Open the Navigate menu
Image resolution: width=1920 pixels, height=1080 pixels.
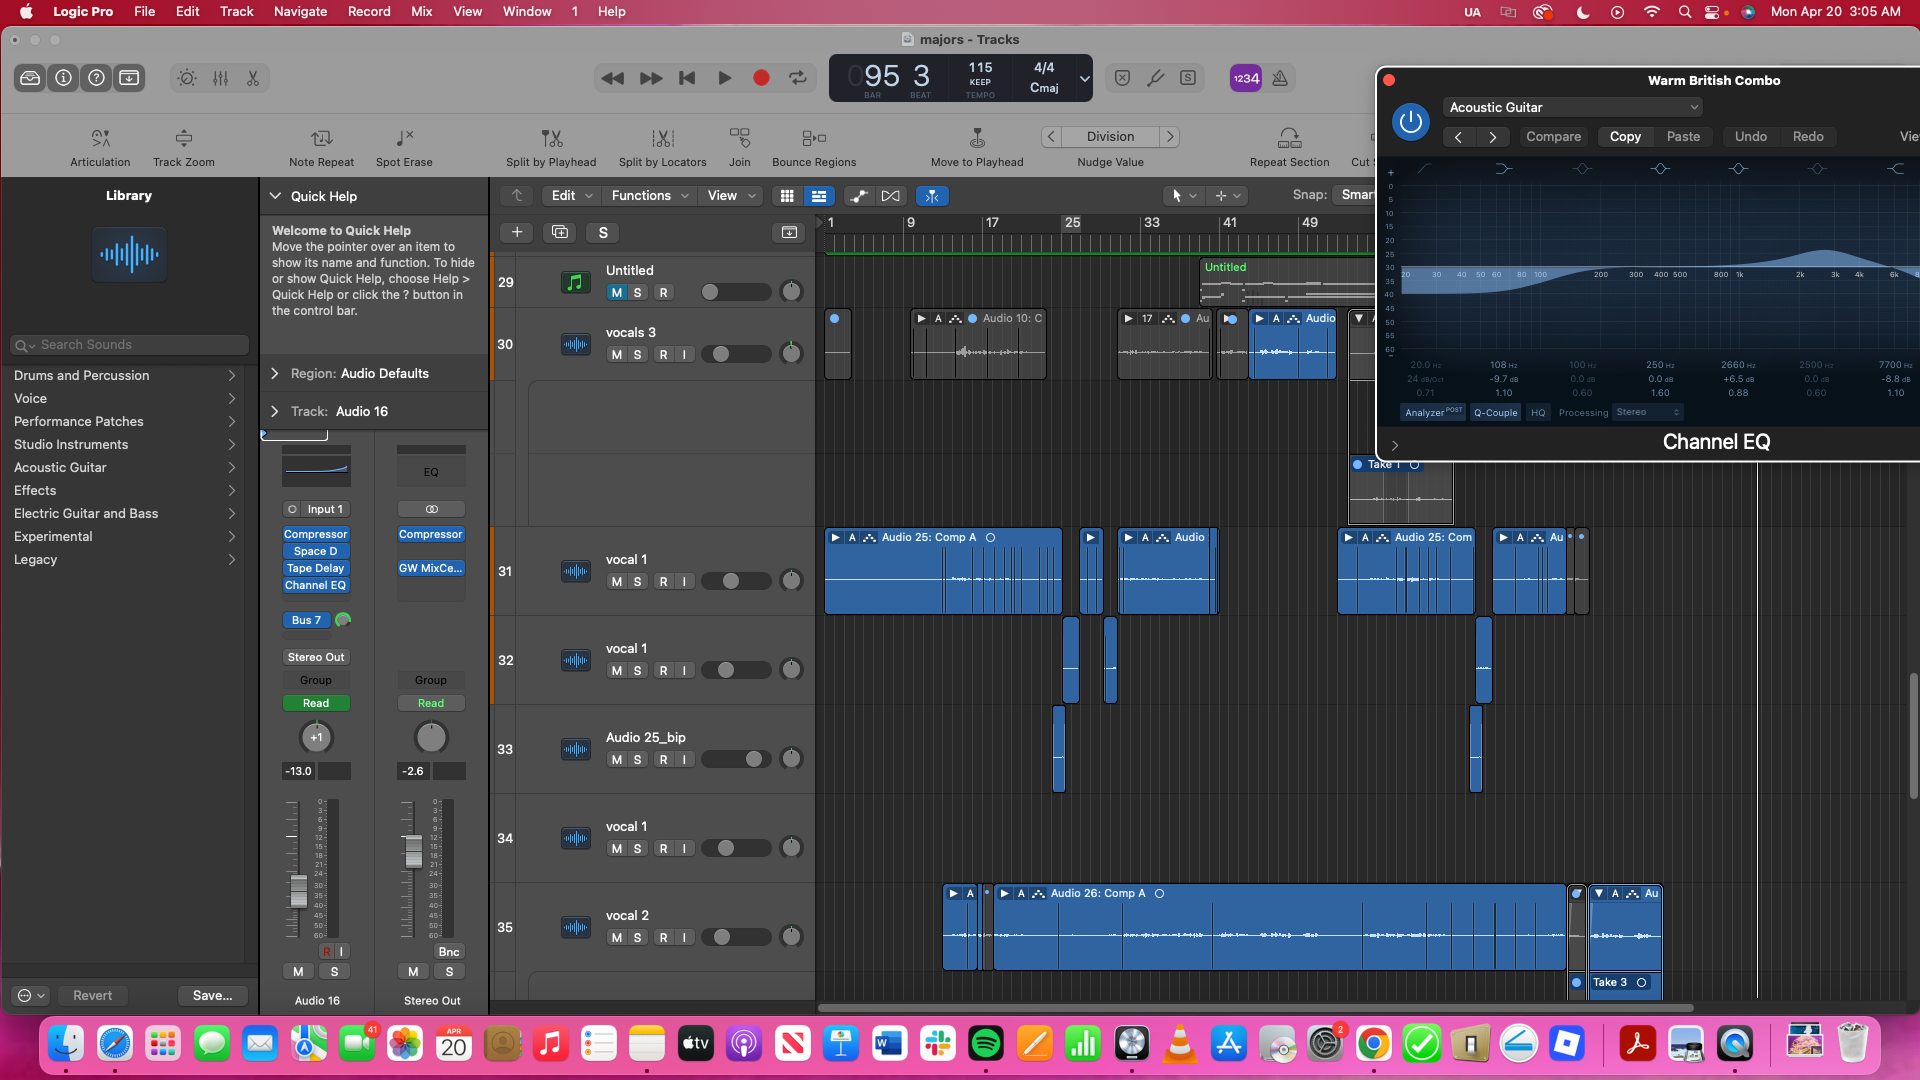(301, 12)
